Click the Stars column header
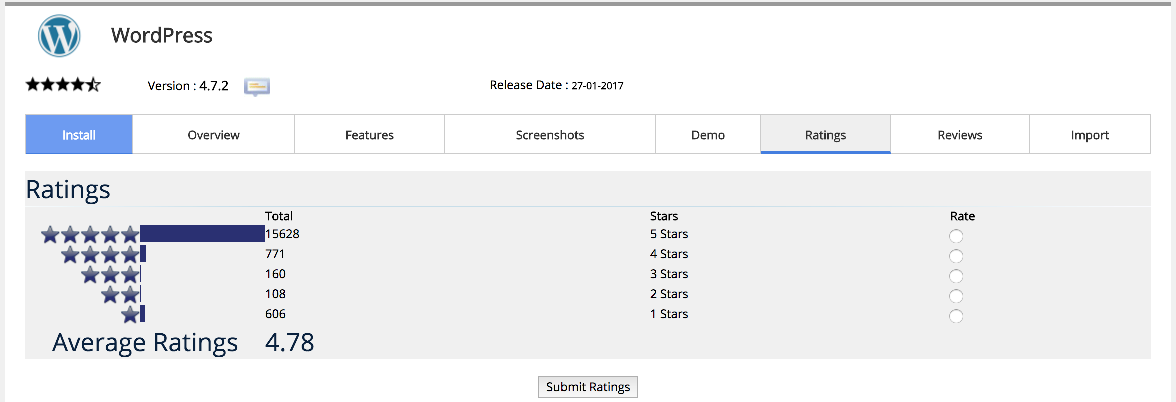 click(664, 216)
